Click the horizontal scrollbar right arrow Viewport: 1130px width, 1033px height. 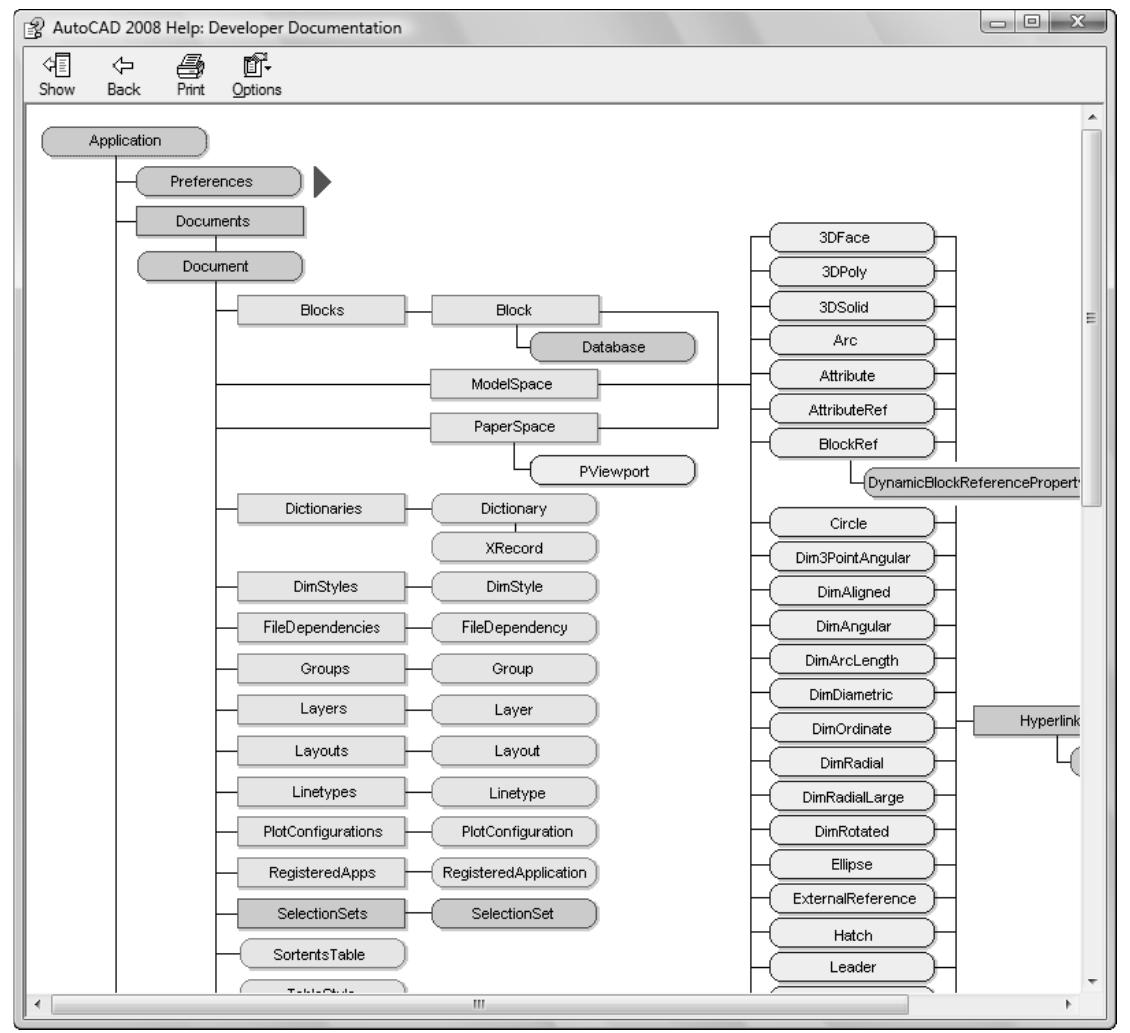tap(1067, 1003)
